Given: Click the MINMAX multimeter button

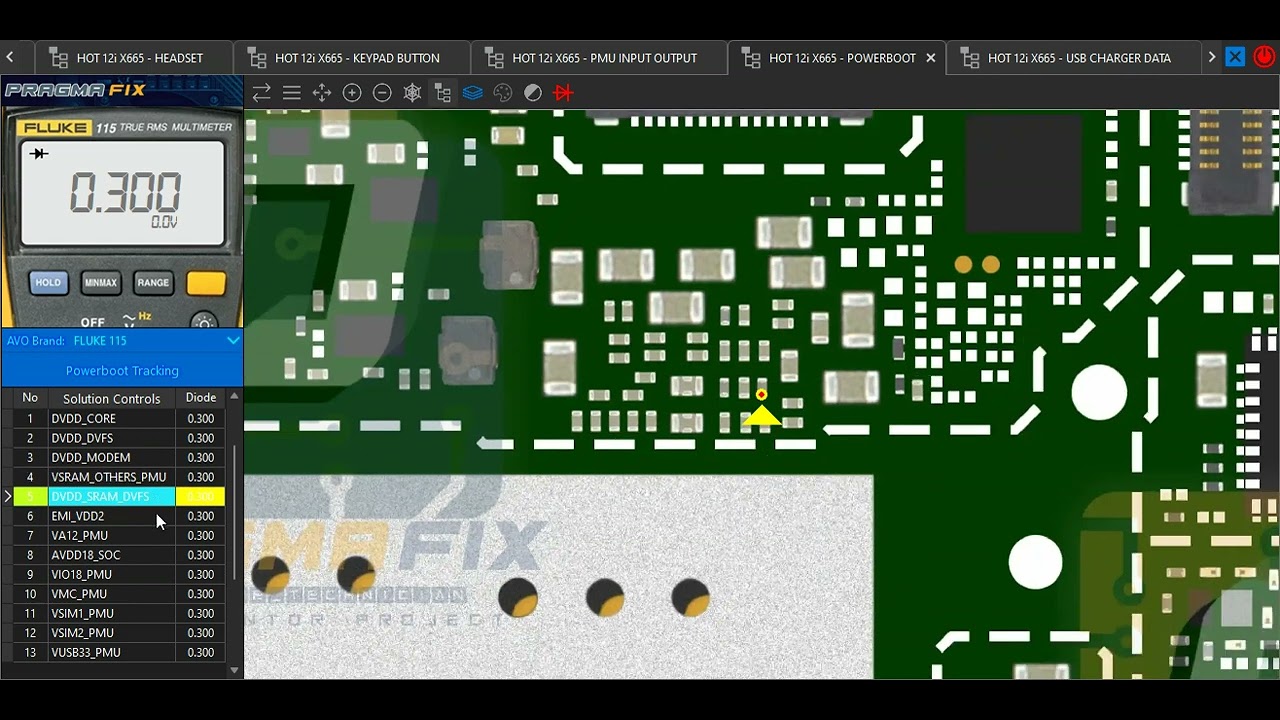Looking at the screenshot, I should (100, 283).
